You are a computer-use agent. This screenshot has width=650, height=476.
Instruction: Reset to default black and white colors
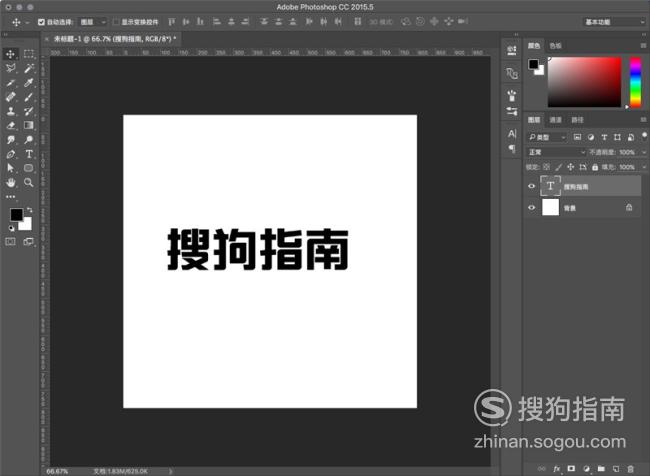coord(11,228)
